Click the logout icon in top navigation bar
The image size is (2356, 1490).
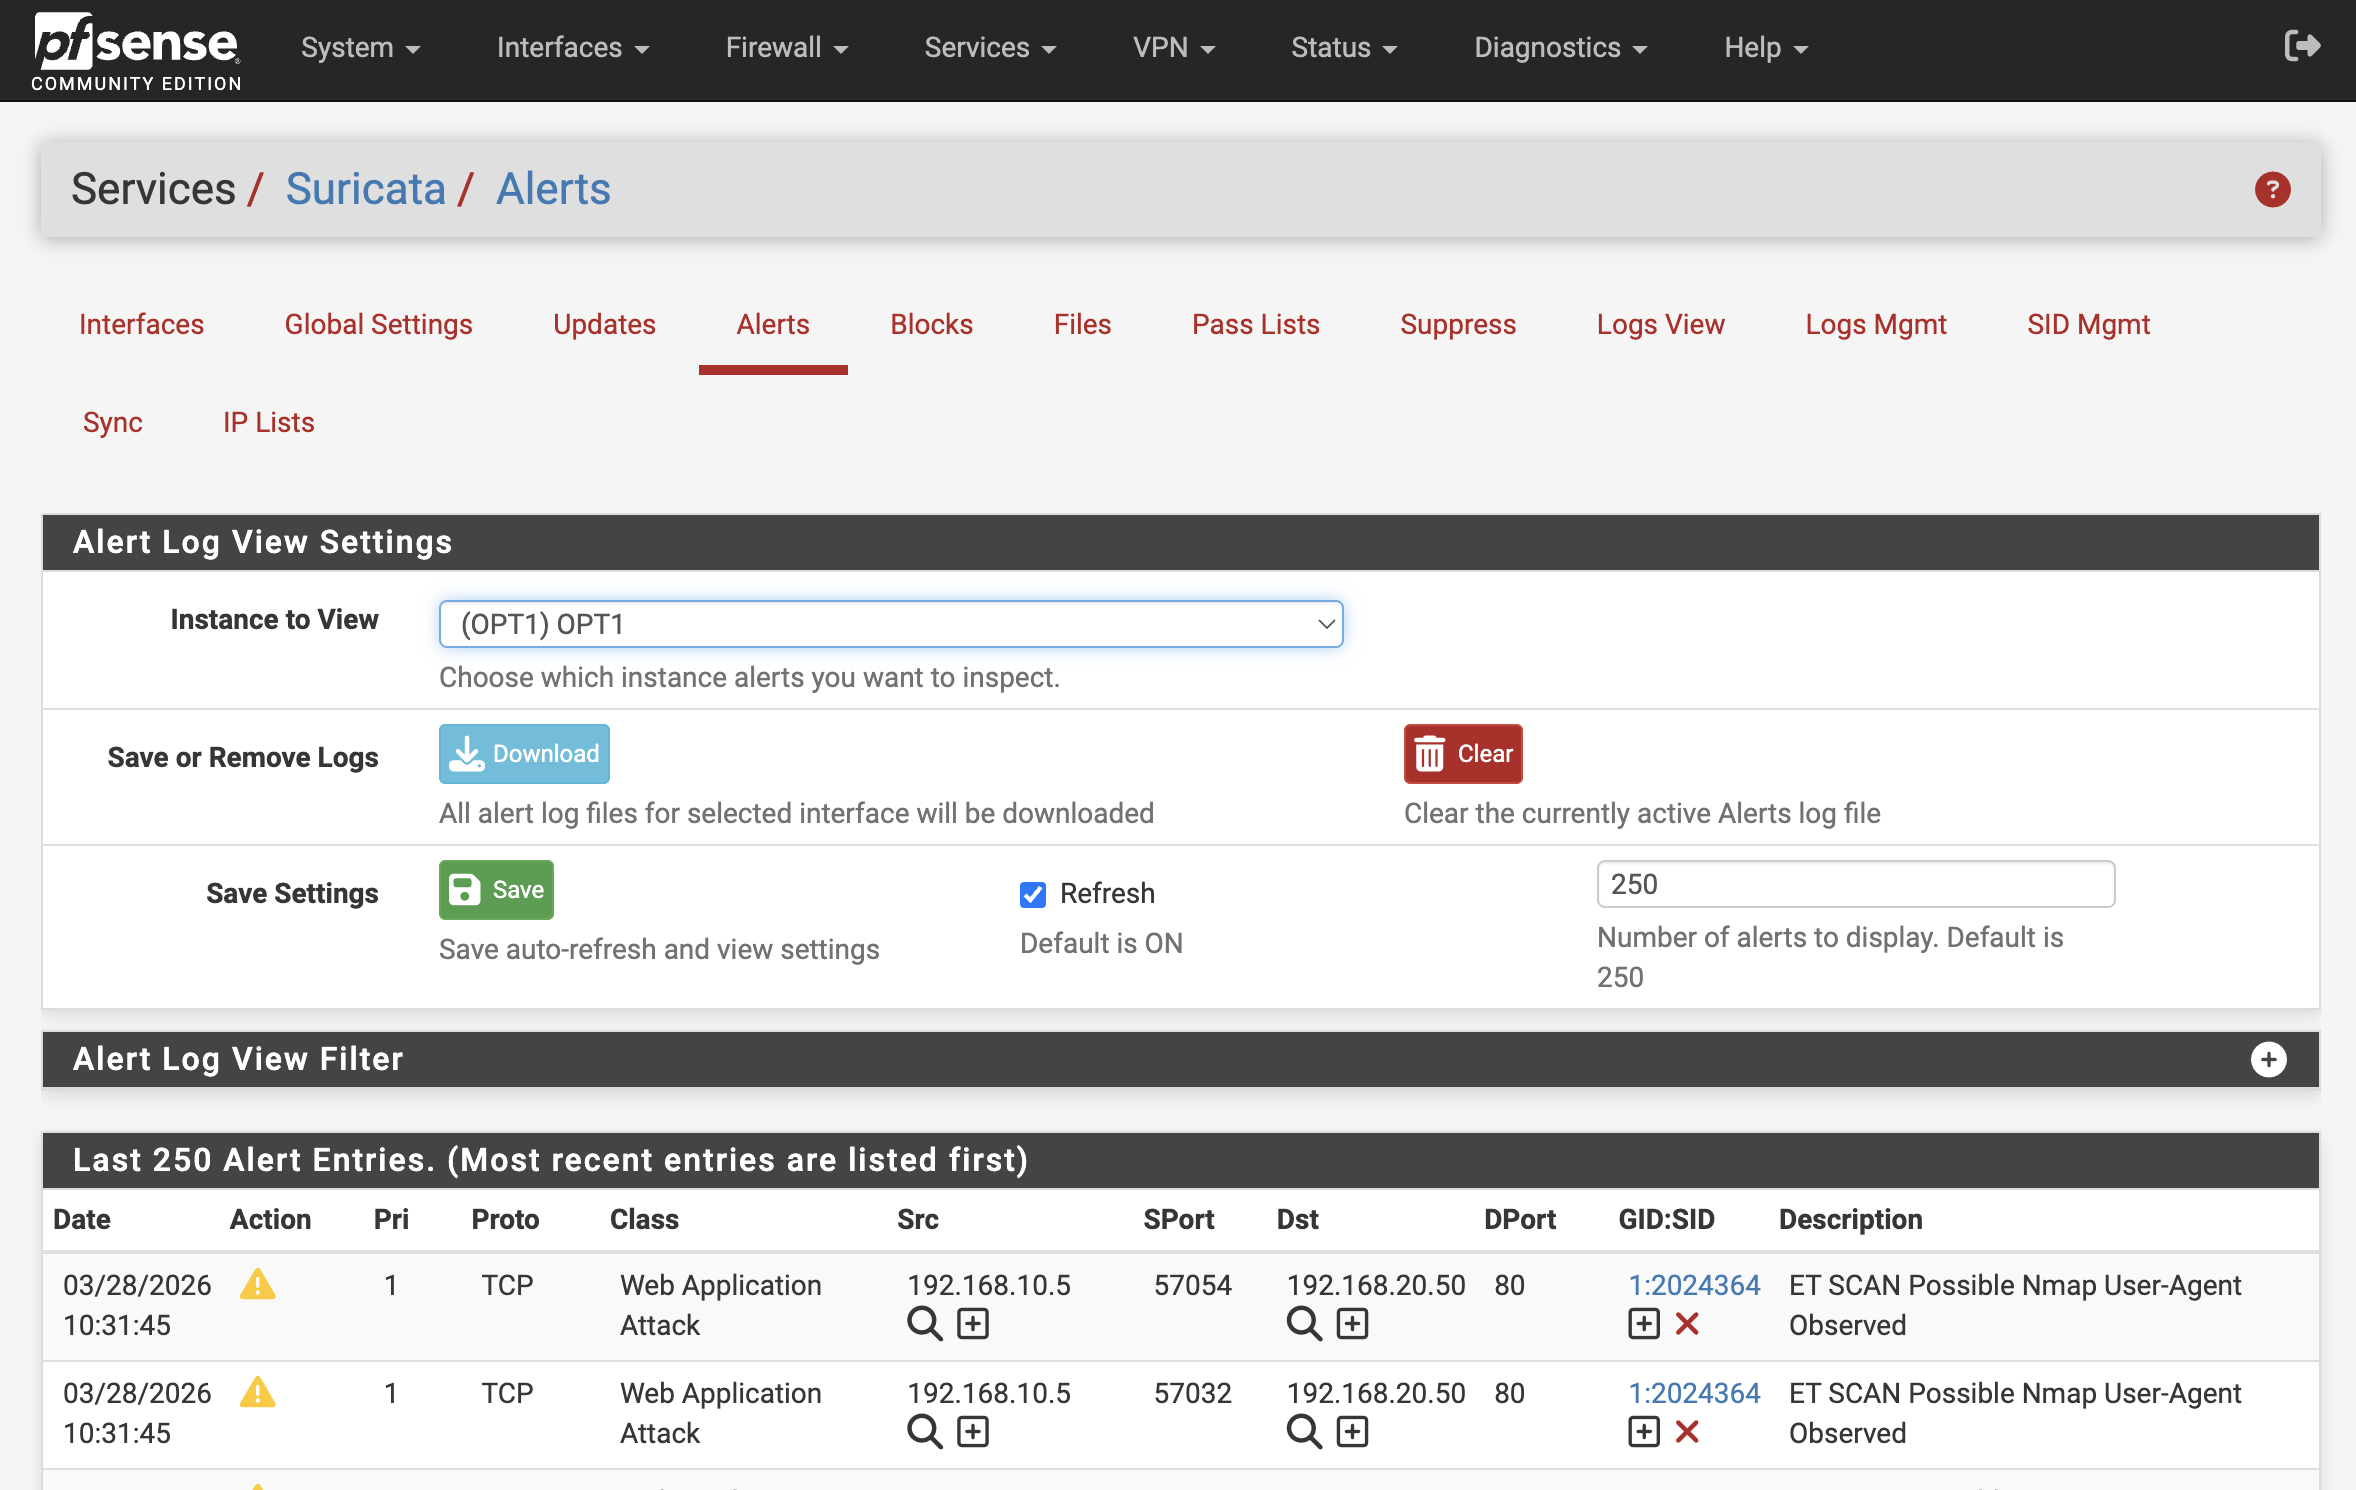click(2301, 46)
